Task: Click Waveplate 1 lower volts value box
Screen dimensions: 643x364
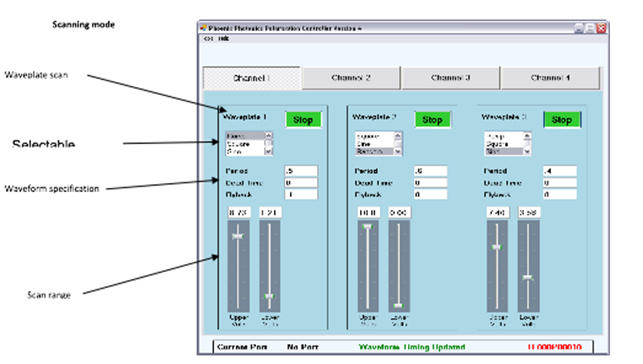Action: [270, 212]
